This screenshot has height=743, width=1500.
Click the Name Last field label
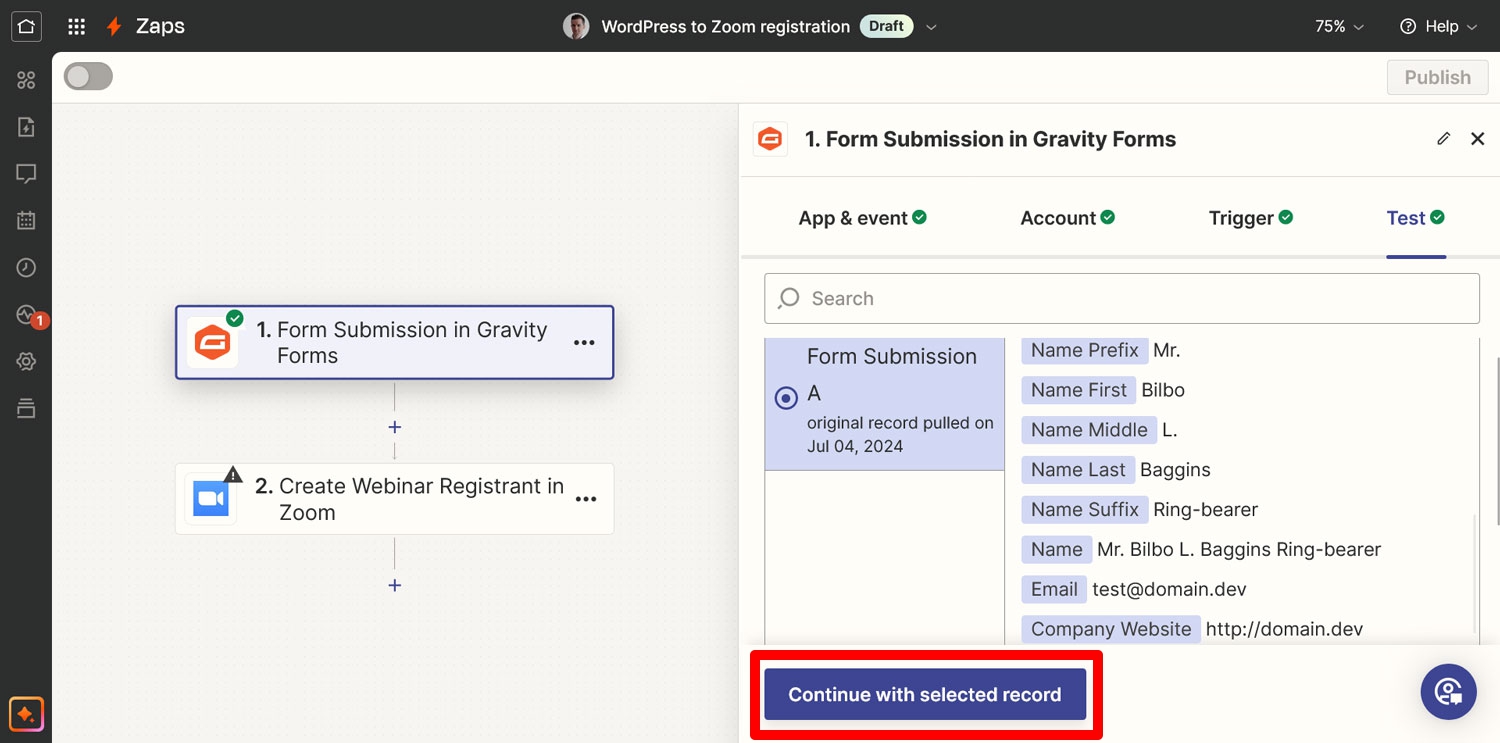[1078, 470]
